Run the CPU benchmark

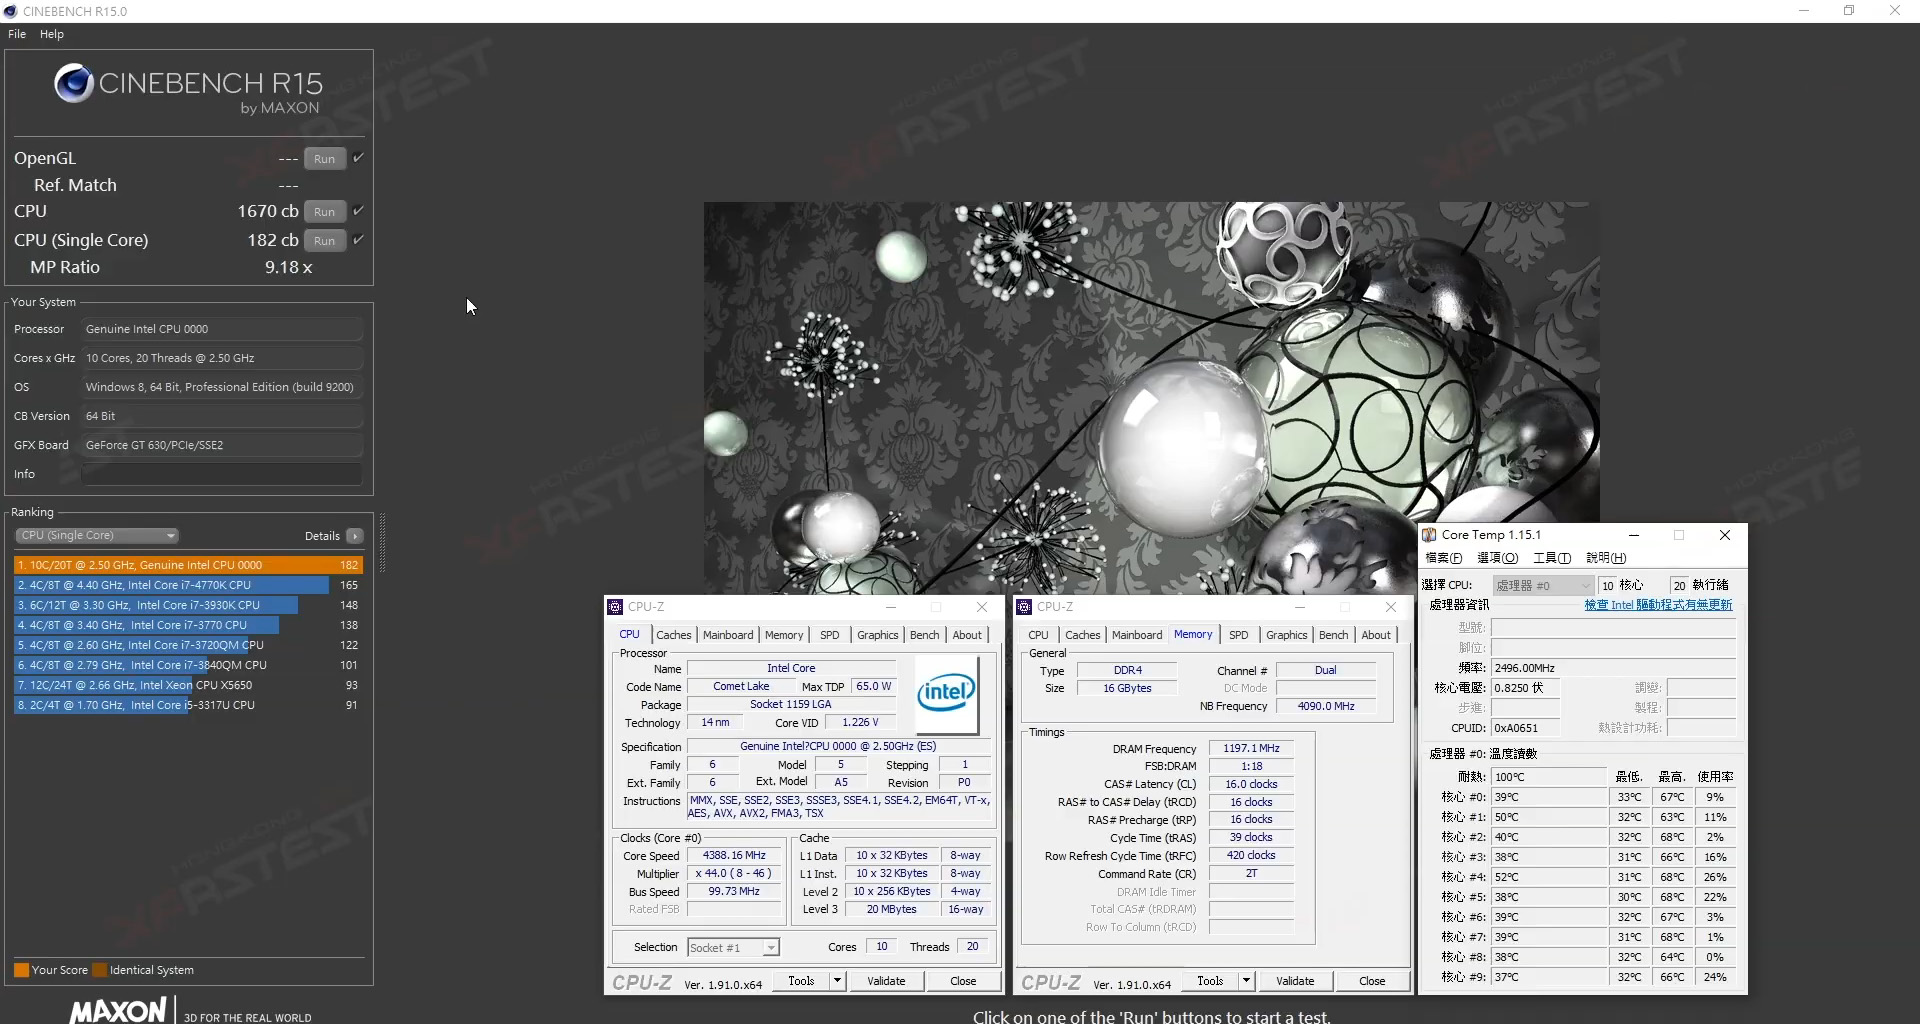[325, 212]
